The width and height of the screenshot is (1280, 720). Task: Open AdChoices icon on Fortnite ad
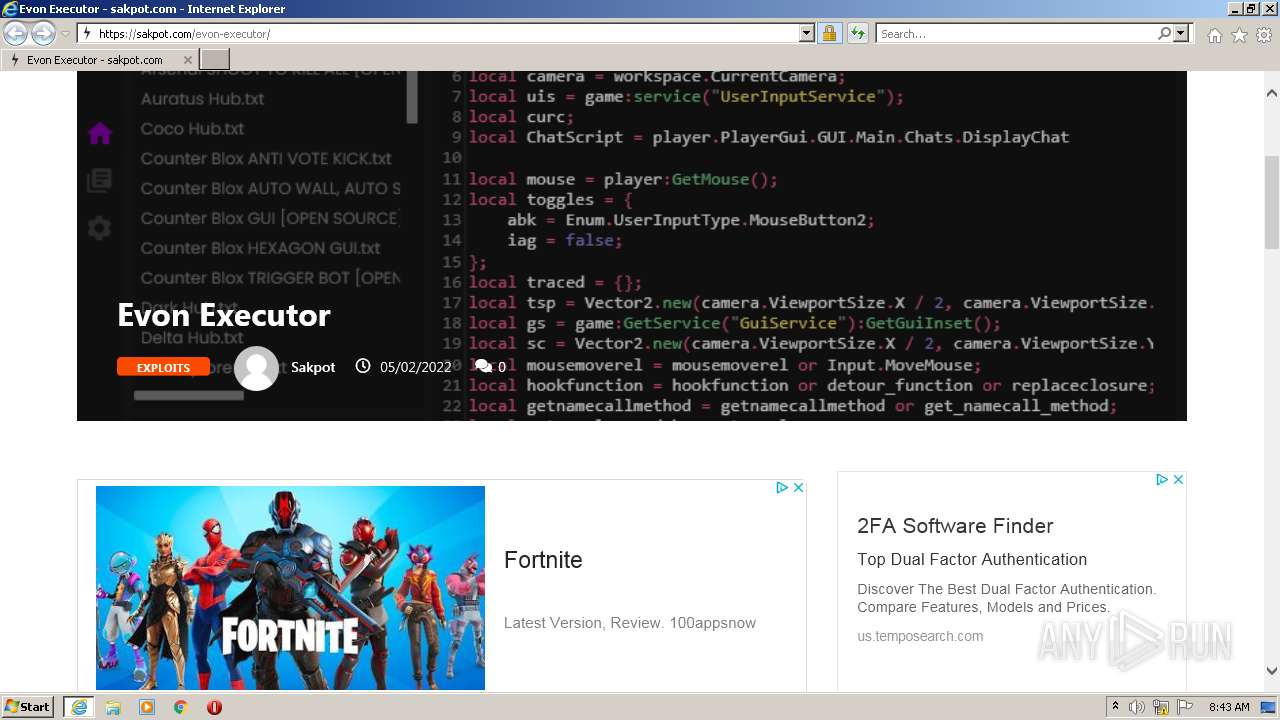[783, 488]
